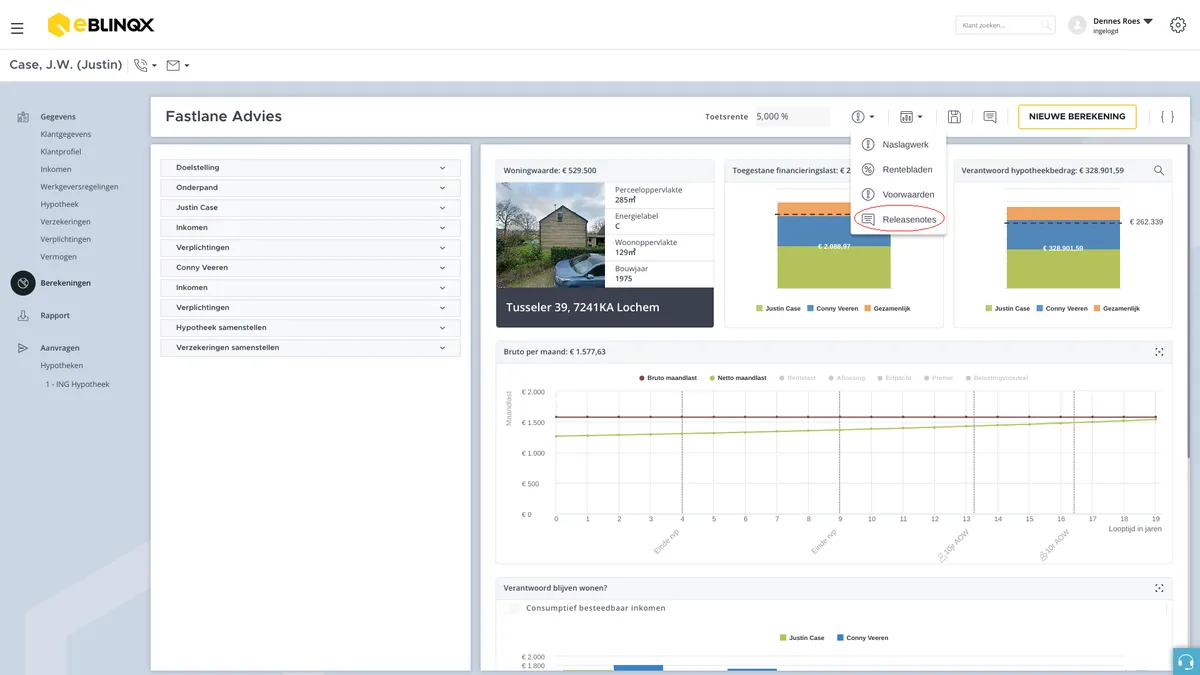Select Voorwaarden from the info menu

click(x=897, y=194)
